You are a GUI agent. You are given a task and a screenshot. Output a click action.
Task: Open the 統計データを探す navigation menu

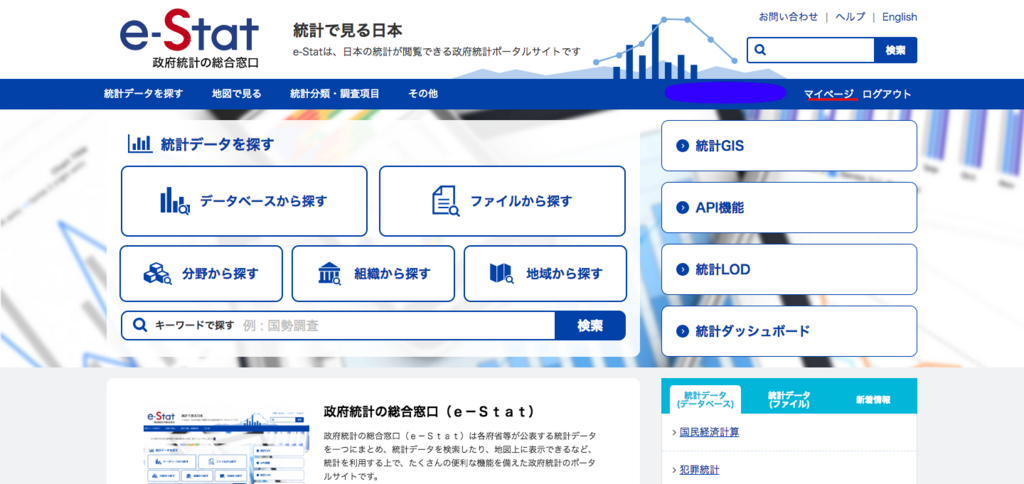(144, 94)
